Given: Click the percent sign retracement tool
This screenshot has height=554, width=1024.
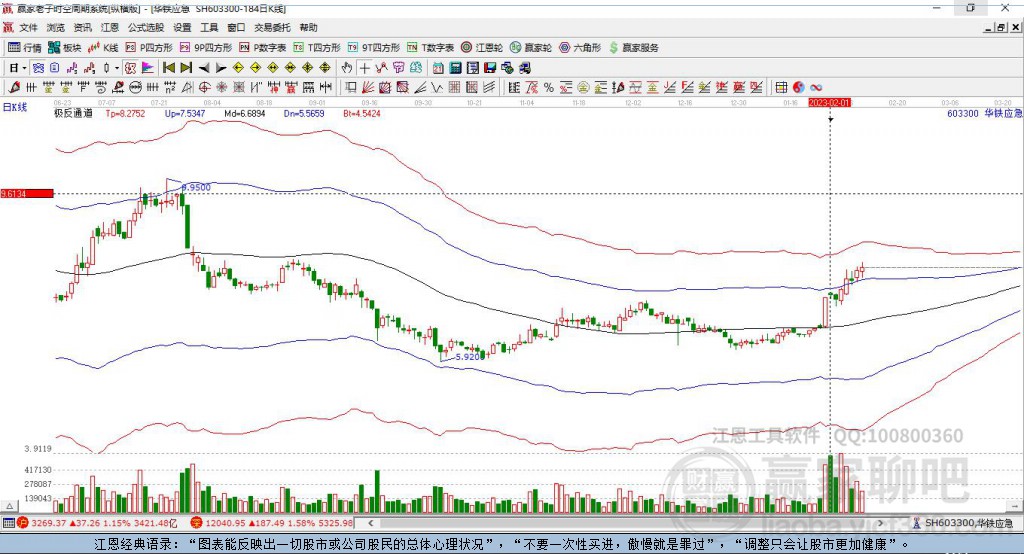Looking at the screenshot, I should [549, 88].
